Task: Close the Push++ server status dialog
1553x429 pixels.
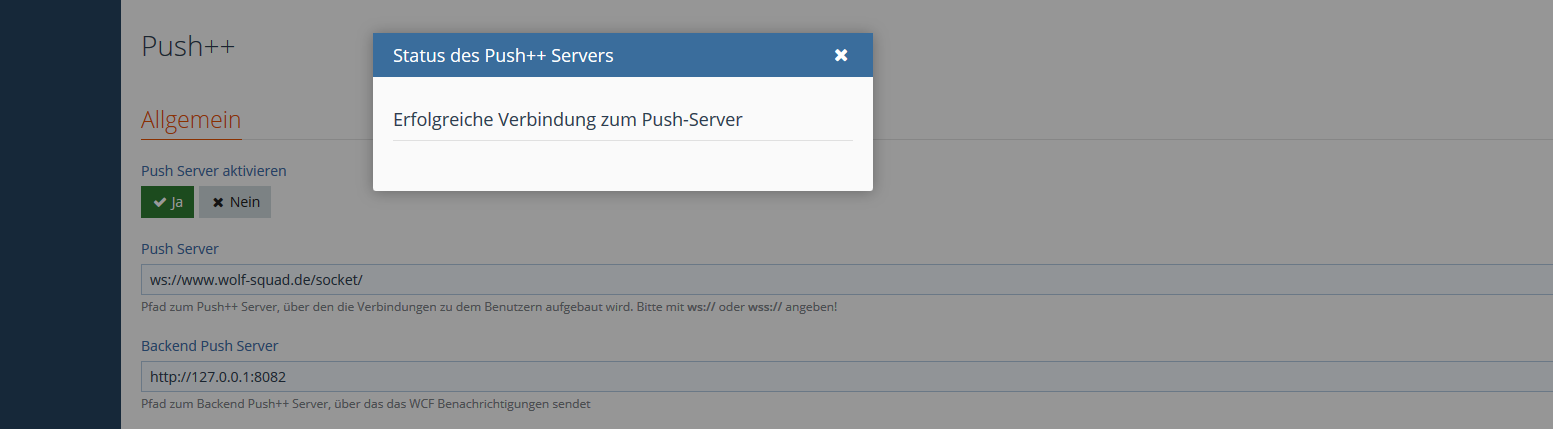Action: [841, 55]
